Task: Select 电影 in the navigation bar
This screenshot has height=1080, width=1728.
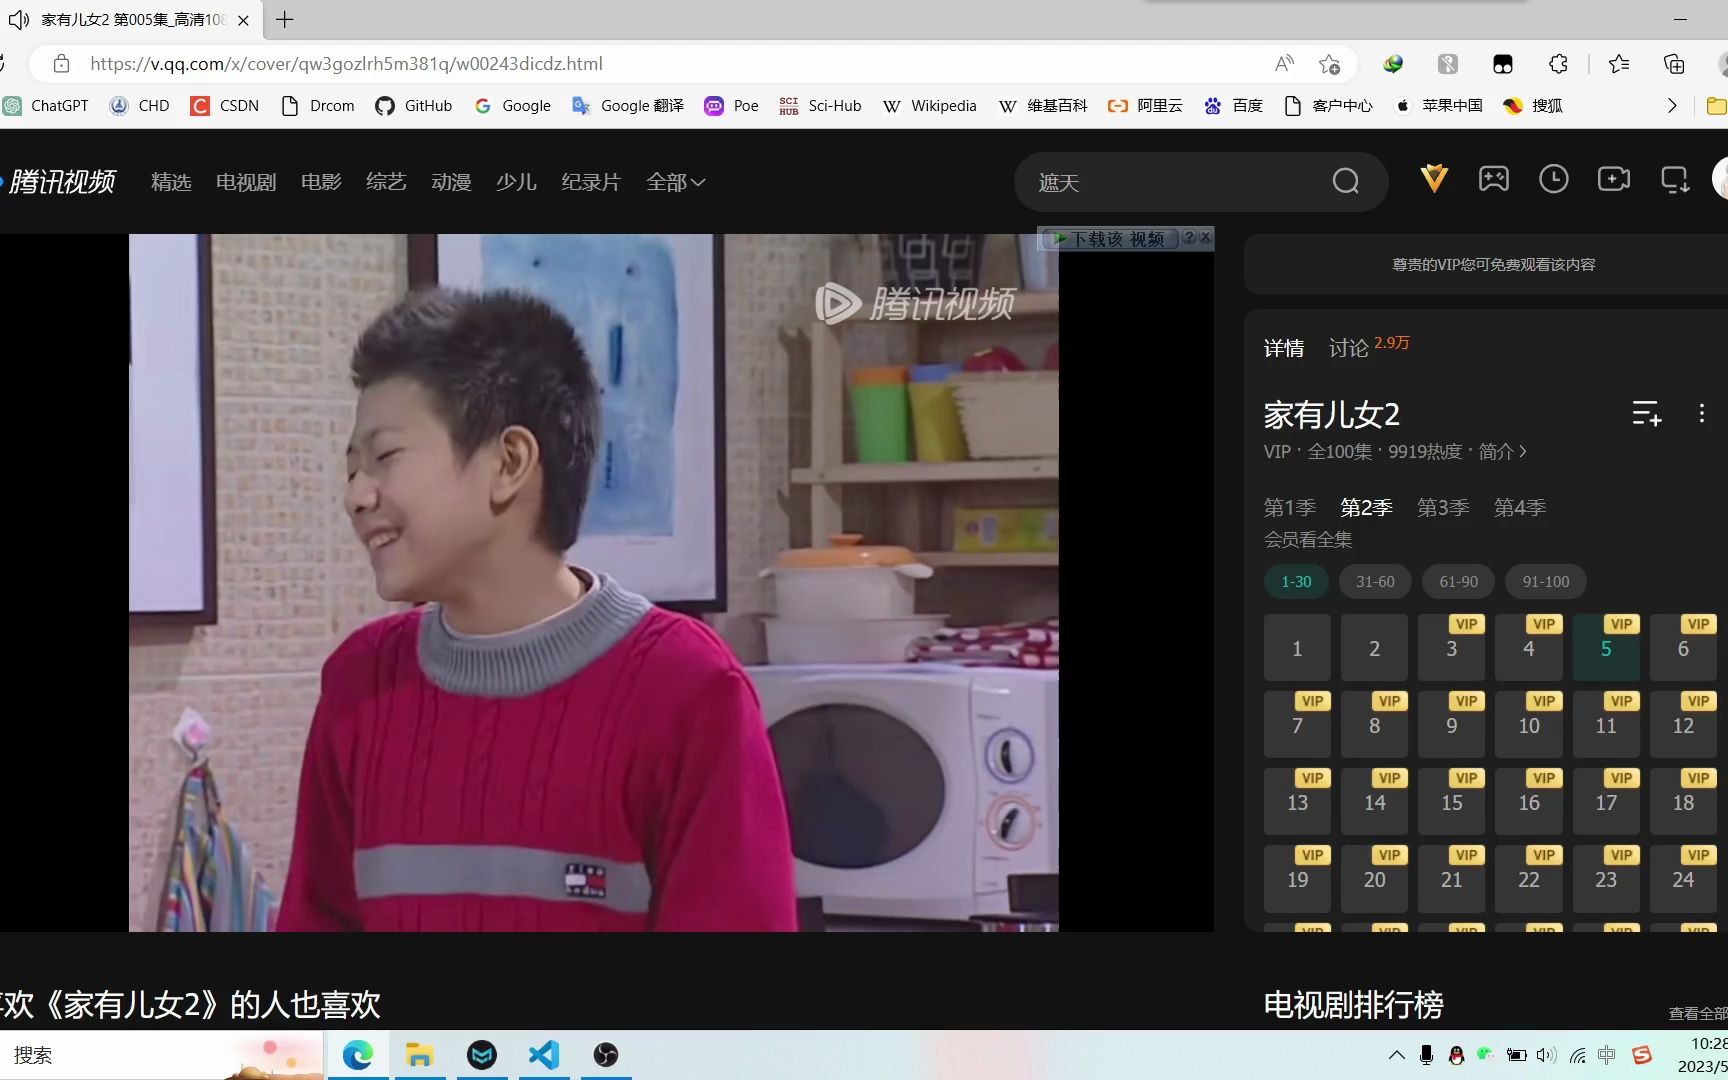Action: coord(321,182)
